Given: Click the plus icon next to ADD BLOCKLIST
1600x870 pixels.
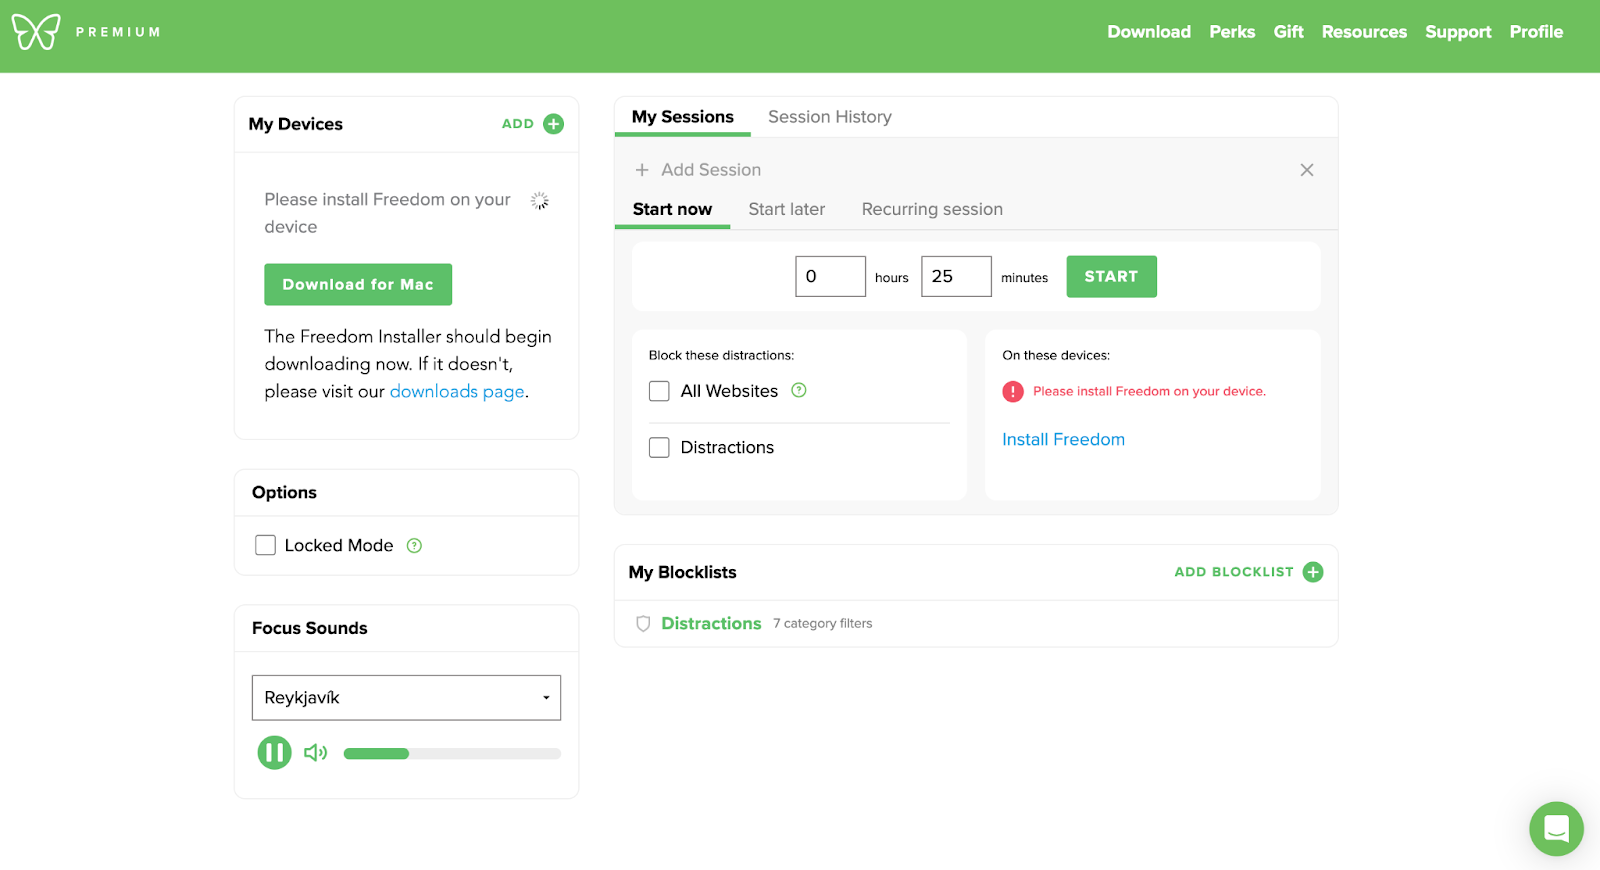Looking at the screenshot, I should (1313, 572).
